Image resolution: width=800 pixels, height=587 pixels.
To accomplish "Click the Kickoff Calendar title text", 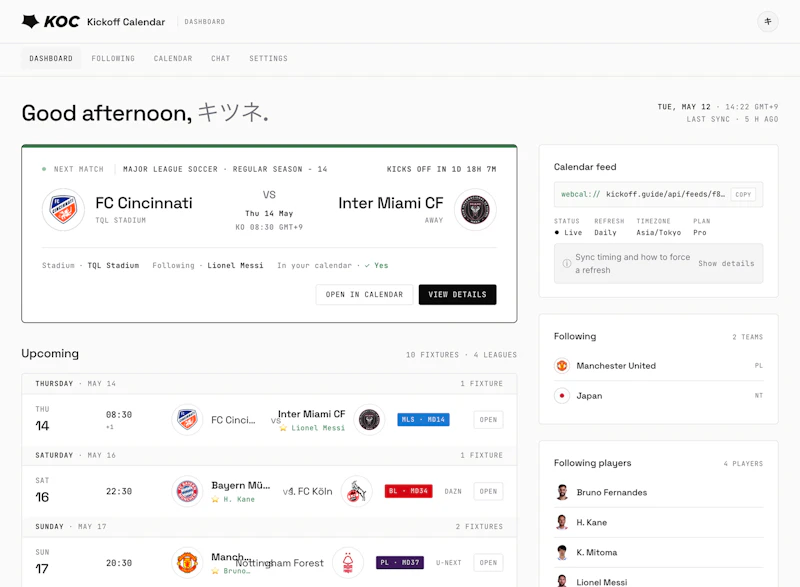I will pos(126,22).
